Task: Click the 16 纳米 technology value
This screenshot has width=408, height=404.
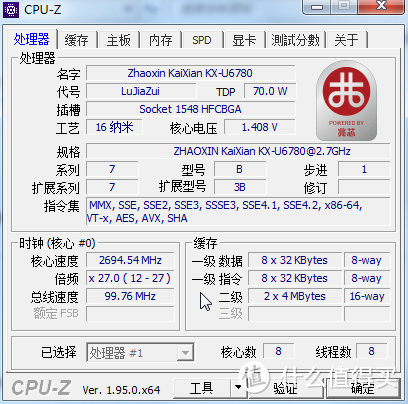Action: pyautogui.click(x=114, y=127)
